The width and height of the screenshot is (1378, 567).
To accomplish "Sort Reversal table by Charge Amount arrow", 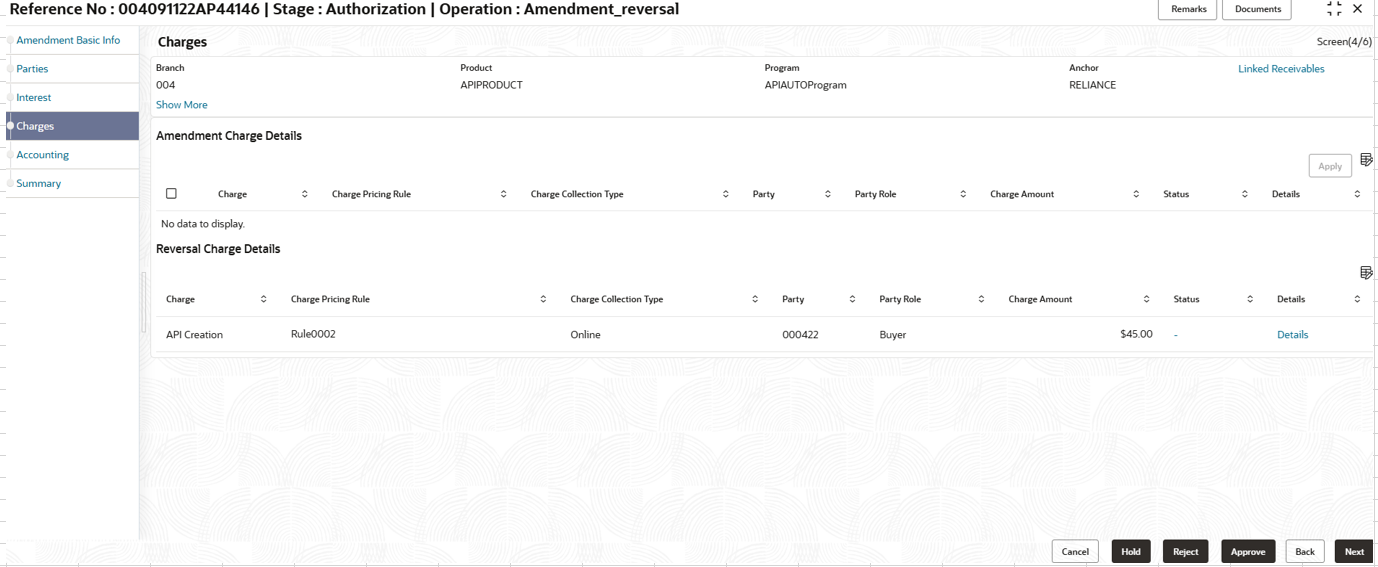I will point(1147,299).
